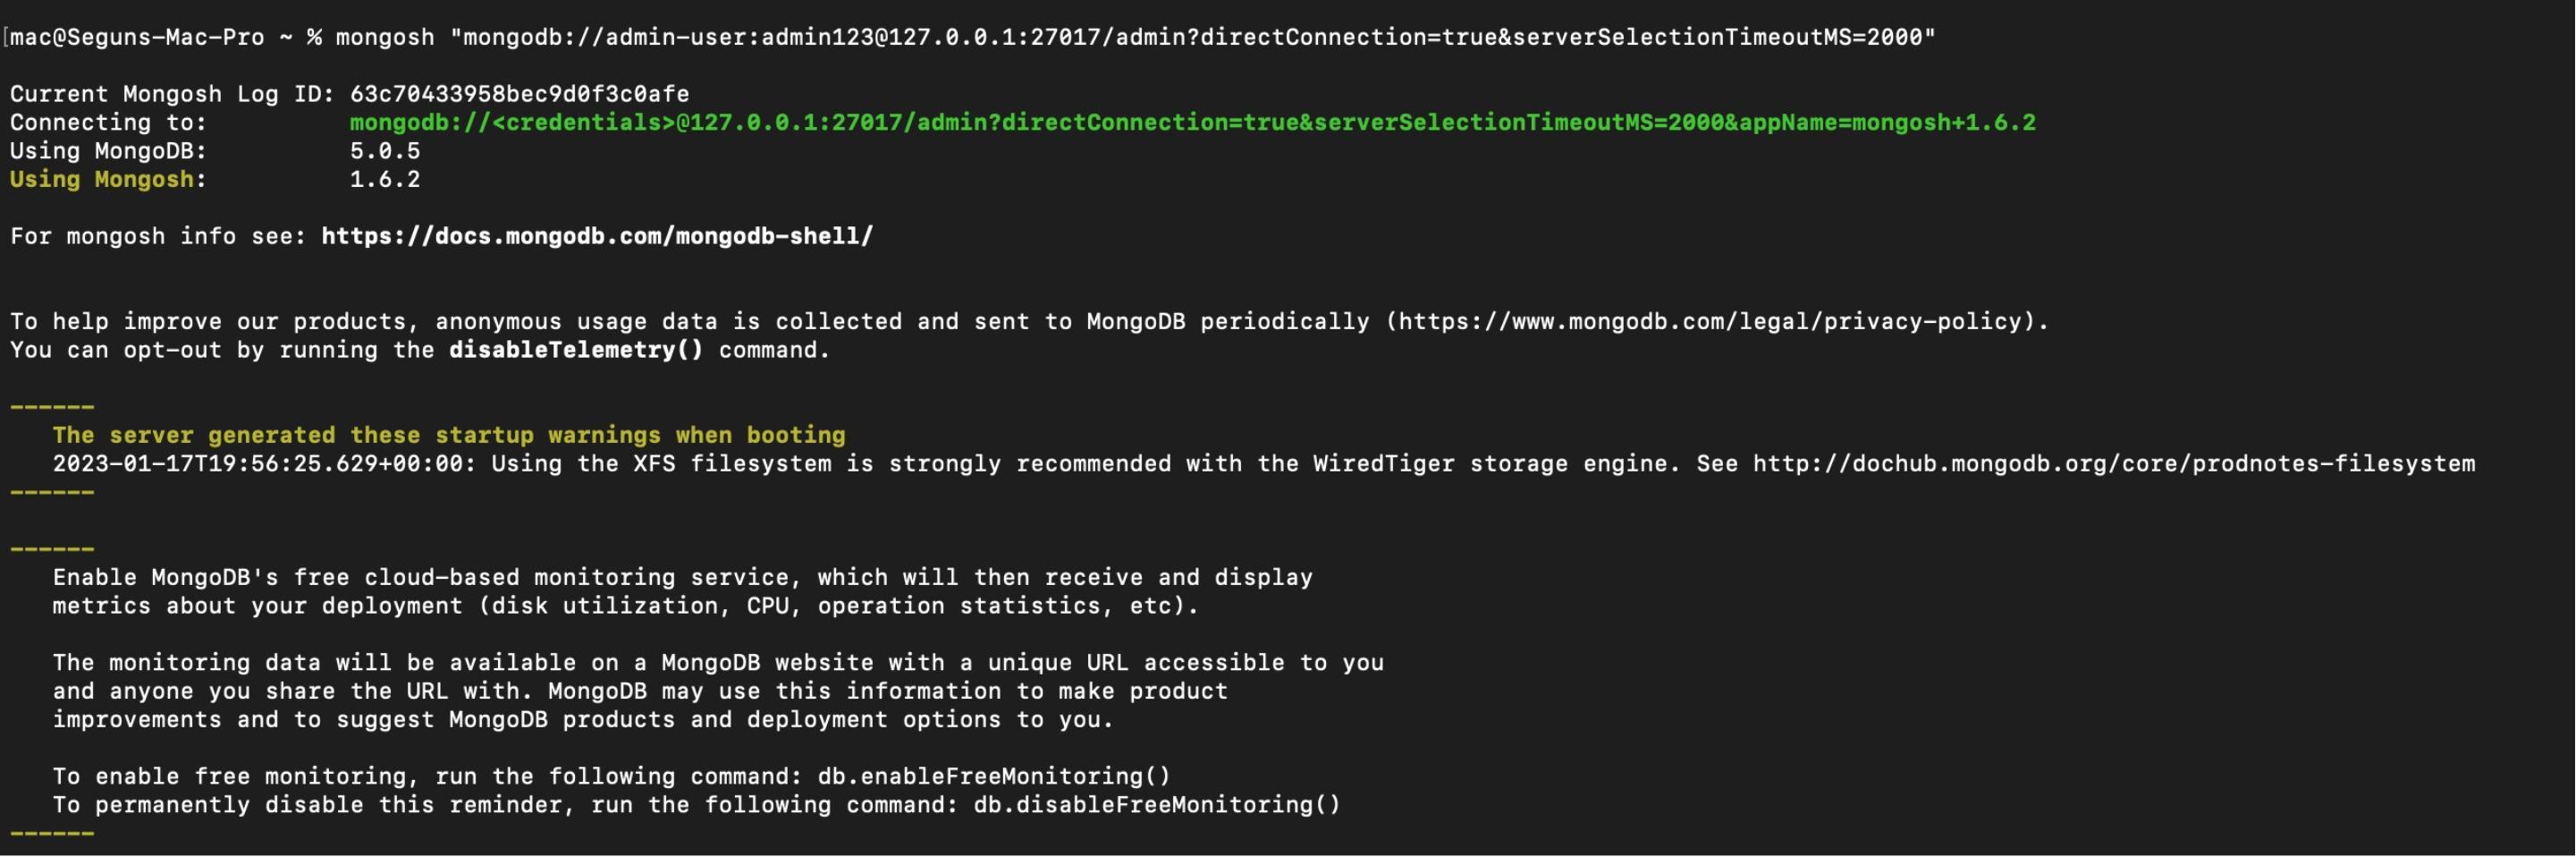
Task: Click the "Current Mongosh Log ID" label
Action: pos(172,95)
